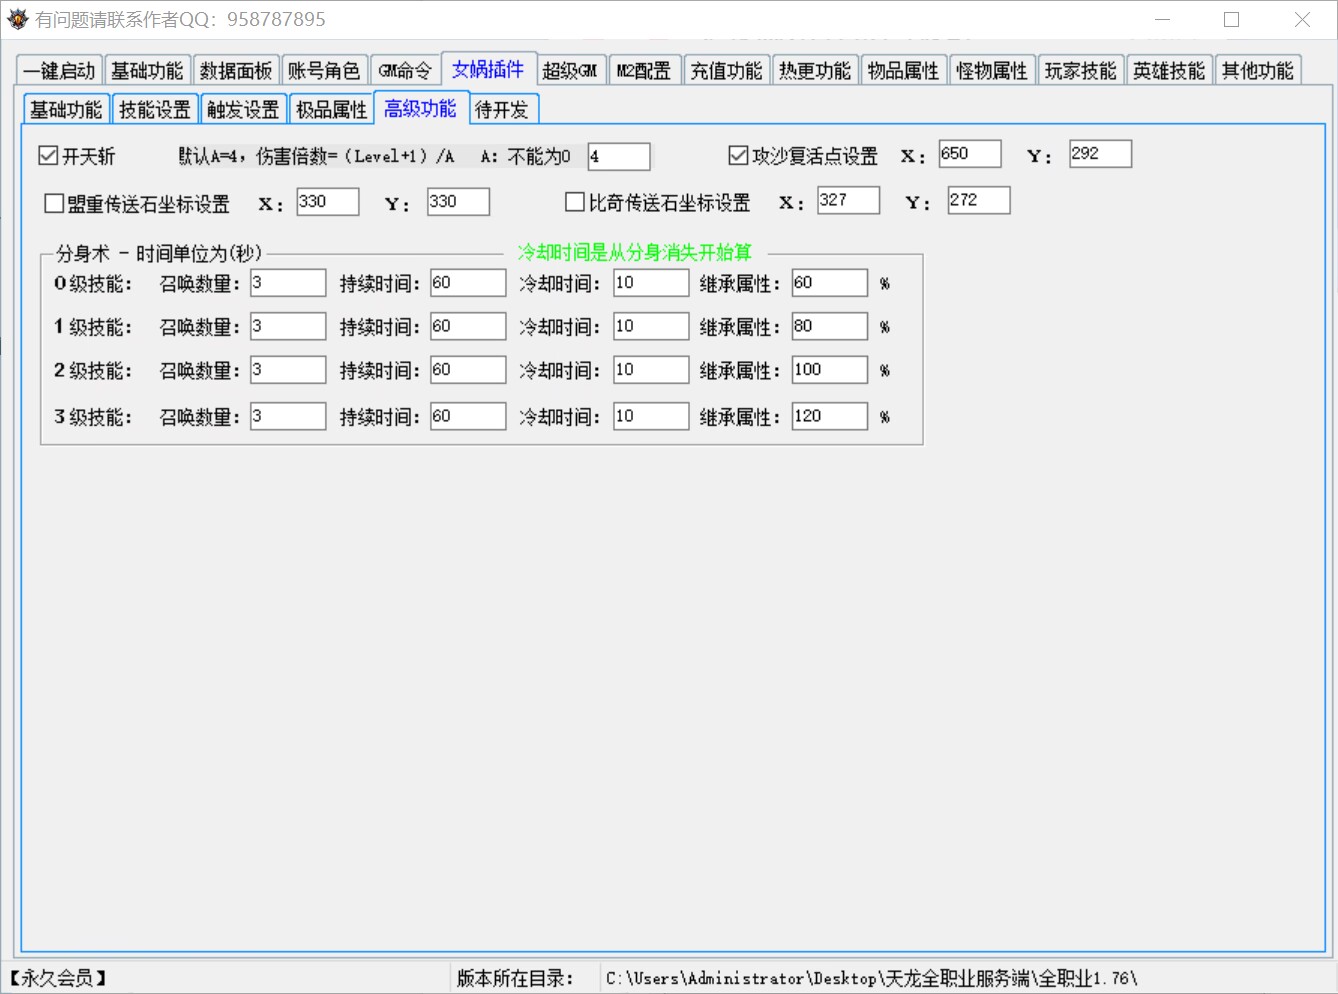The image size is (1338, 994).
Task: Open the 物品属性 tab
Action: [x=904, y=70]
